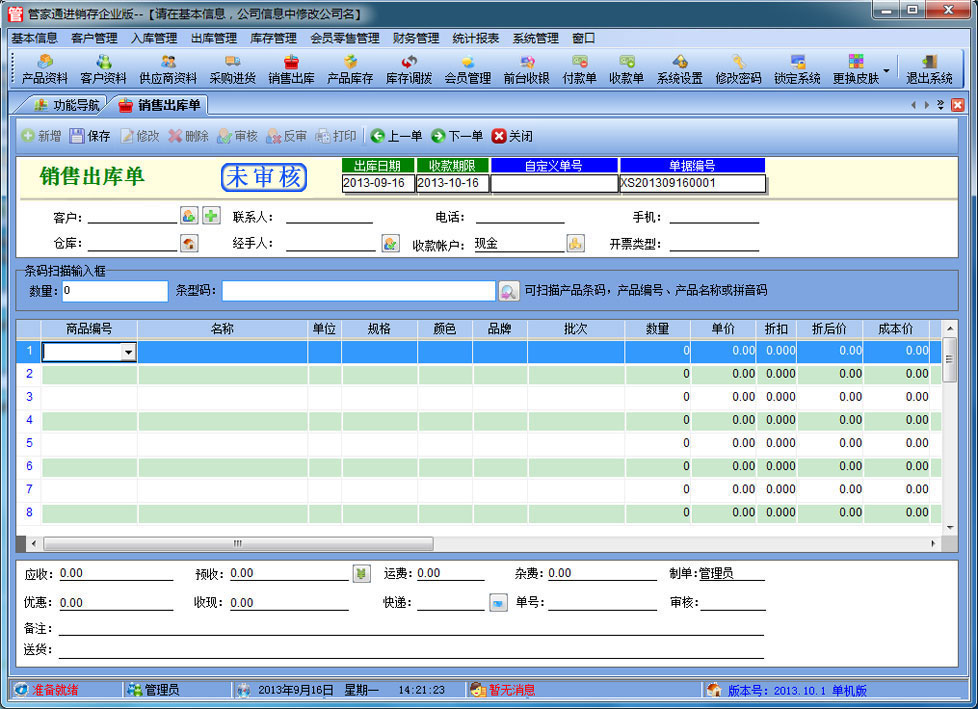
Task: Click the horizontal scrollbar under the grid
Action: (238, 544)
